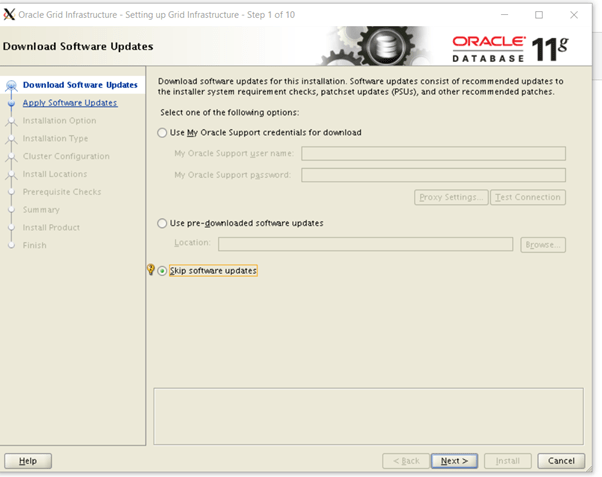Click the X11 window icon in title bar
The height and width of the screenshot is (477, 602).
[x=10, y=14]
